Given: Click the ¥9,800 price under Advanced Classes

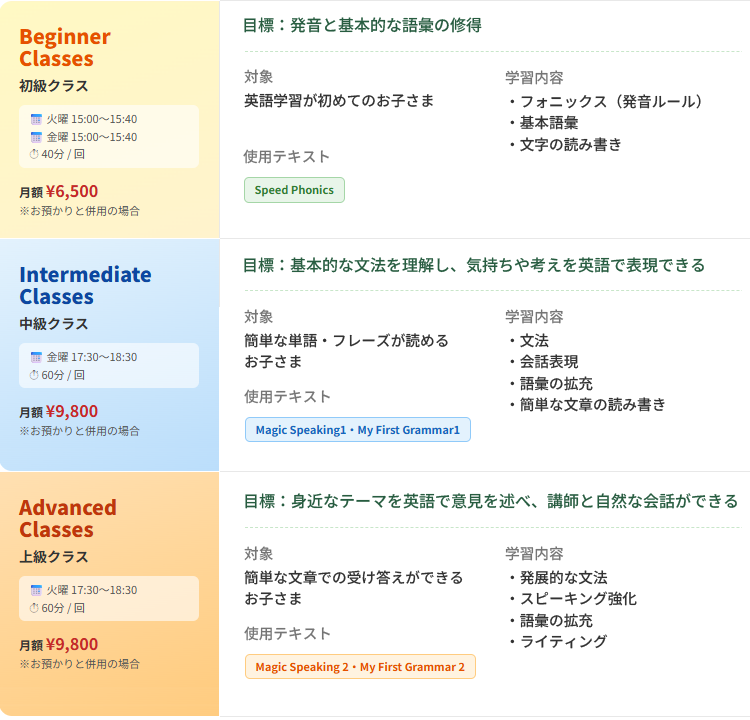Looking at the screenshot, I should [72, 644].
